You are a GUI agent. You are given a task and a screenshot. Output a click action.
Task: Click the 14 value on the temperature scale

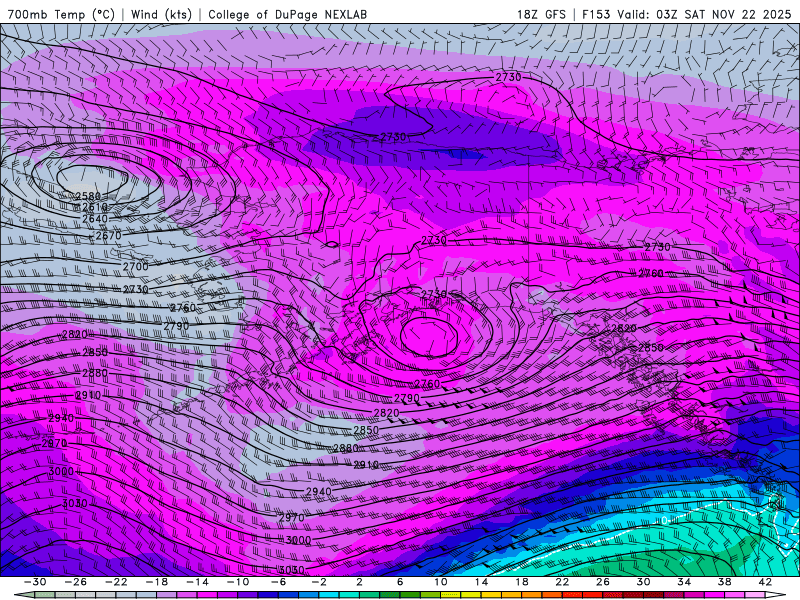481,582
